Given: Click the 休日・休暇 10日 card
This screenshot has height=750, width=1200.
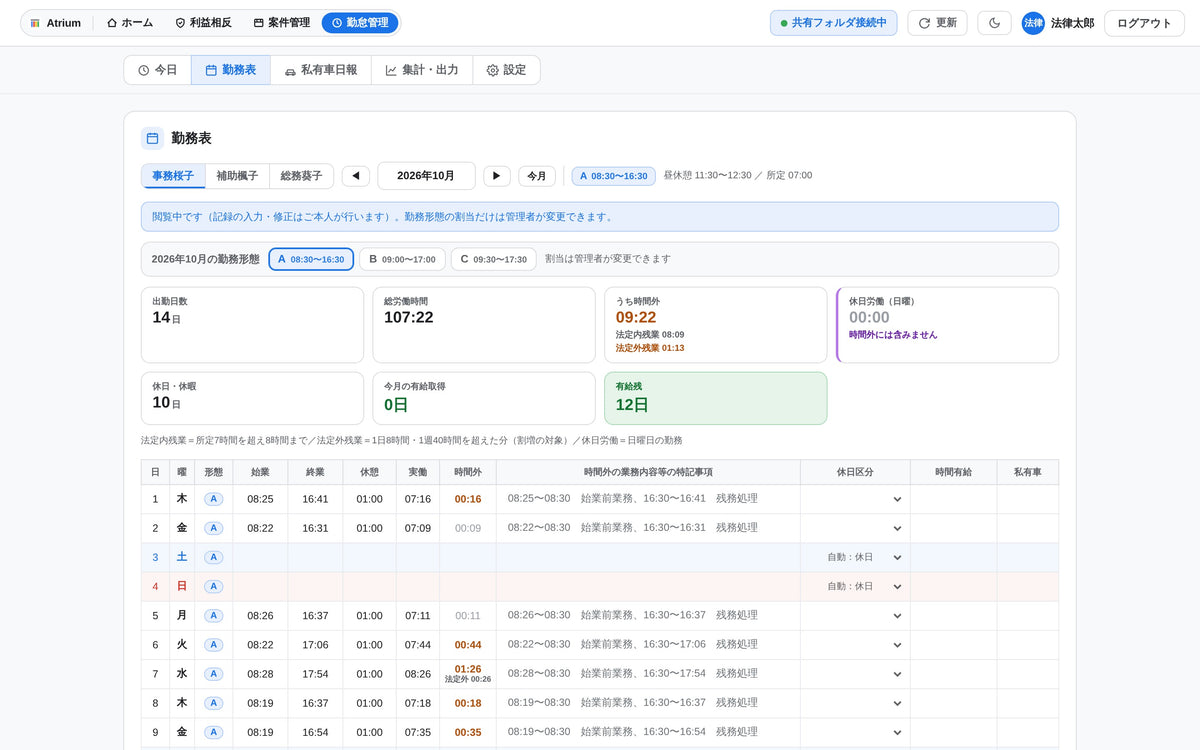Looking at the screenshot, I should coord(252,398).
